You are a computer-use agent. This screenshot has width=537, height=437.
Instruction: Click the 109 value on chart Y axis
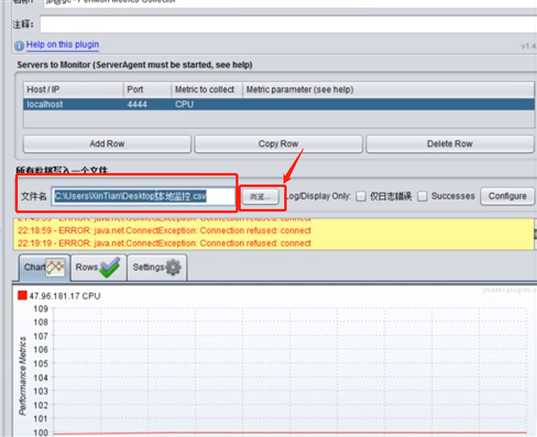pyautogui.click(x=41, y=309)
